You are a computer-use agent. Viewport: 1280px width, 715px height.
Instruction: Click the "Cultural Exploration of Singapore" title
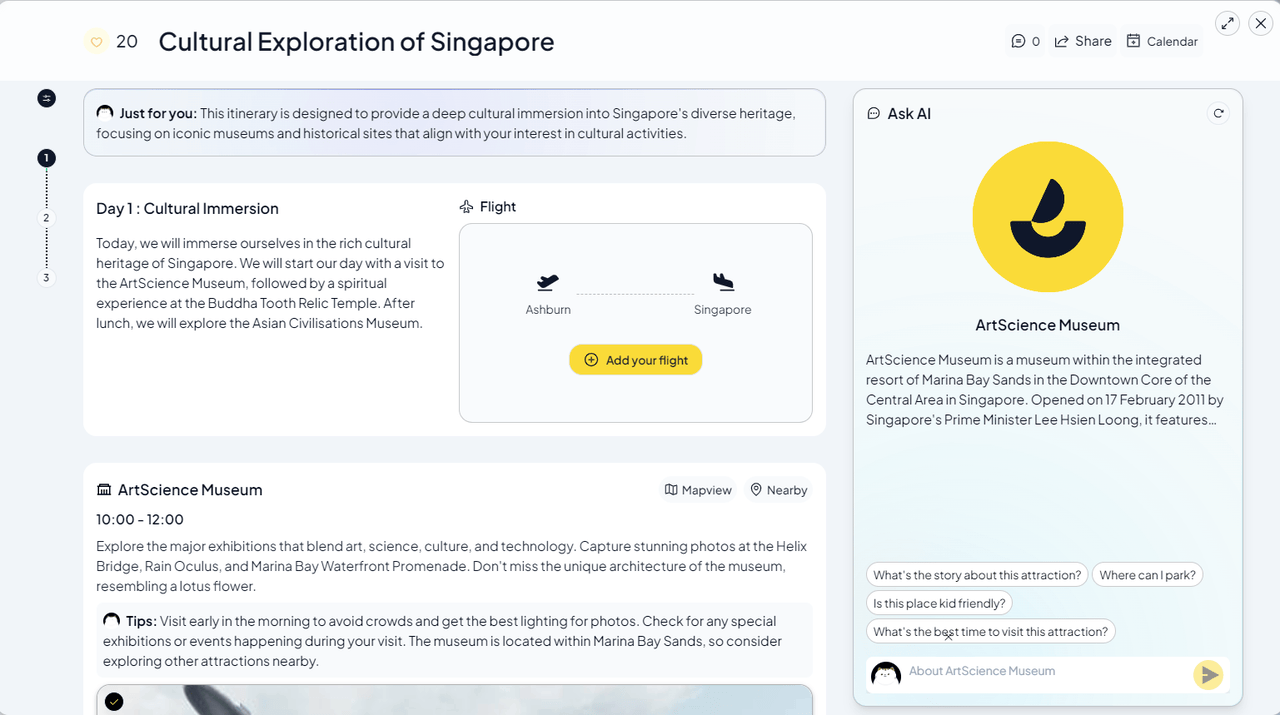coord(356,42)
